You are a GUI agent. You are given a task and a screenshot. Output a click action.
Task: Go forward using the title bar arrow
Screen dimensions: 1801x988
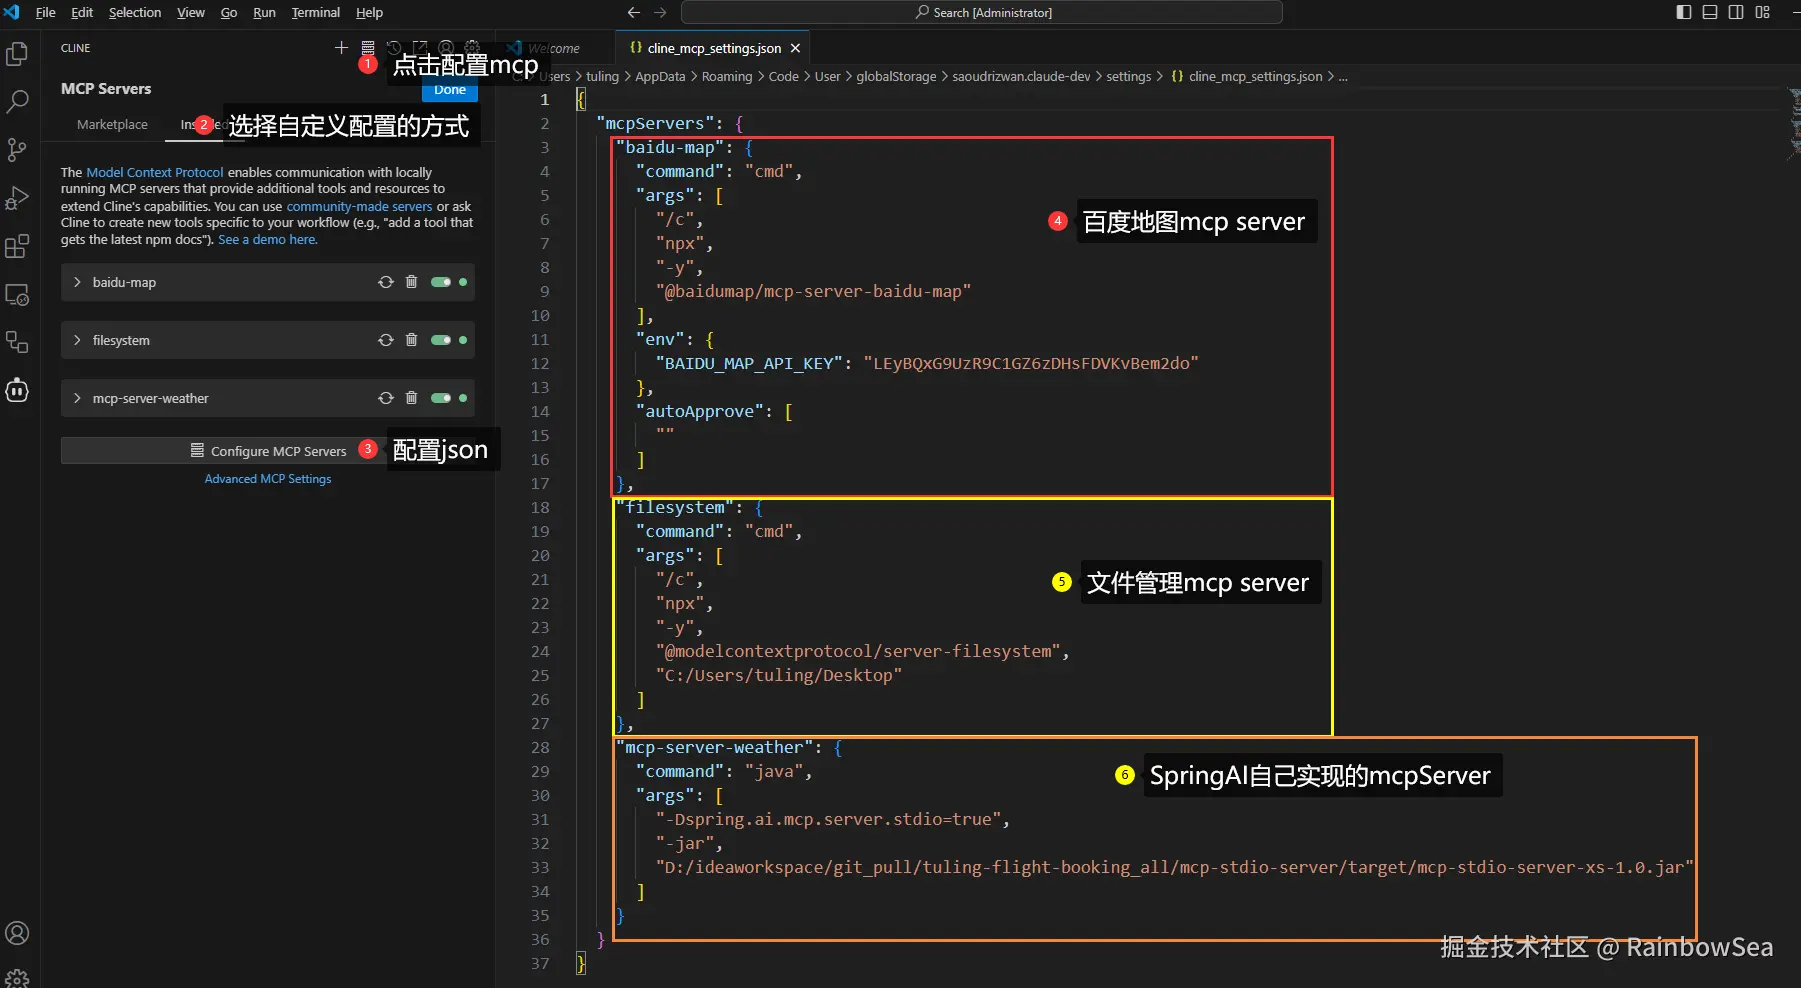[660, 12]
